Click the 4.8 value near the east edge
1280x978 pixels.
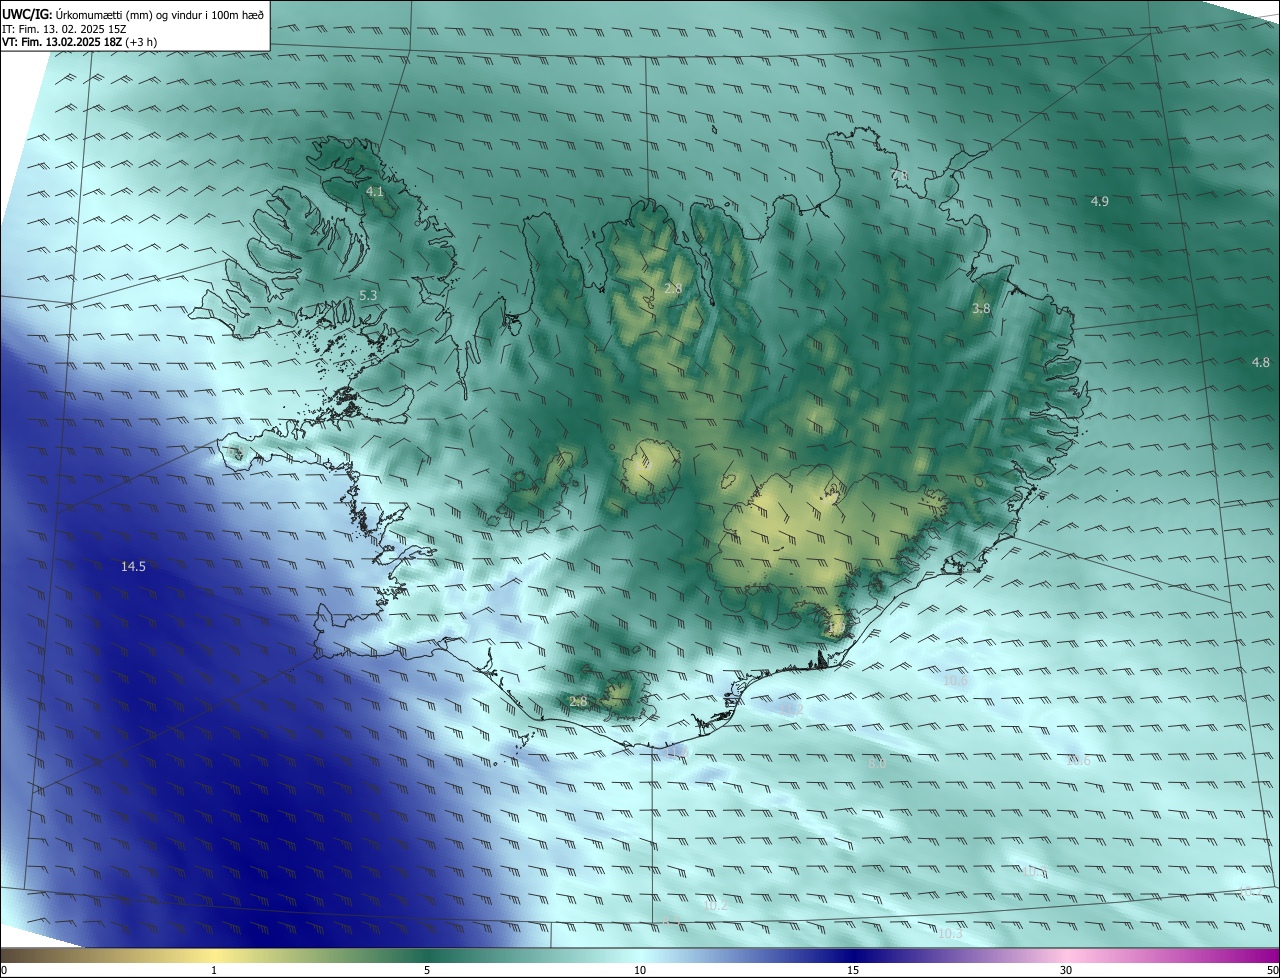click(1260, 363)
